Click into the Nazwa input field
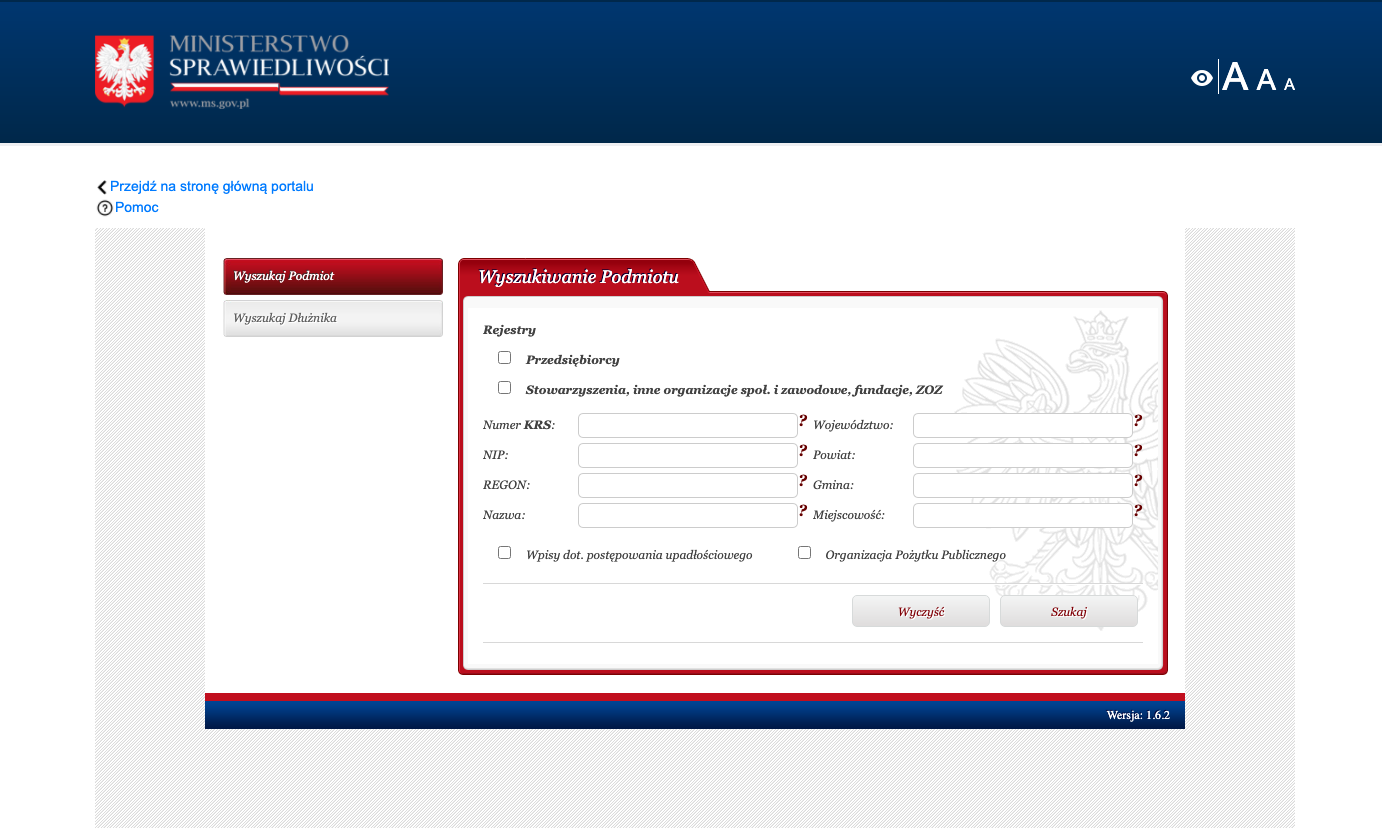 [687, 515]
